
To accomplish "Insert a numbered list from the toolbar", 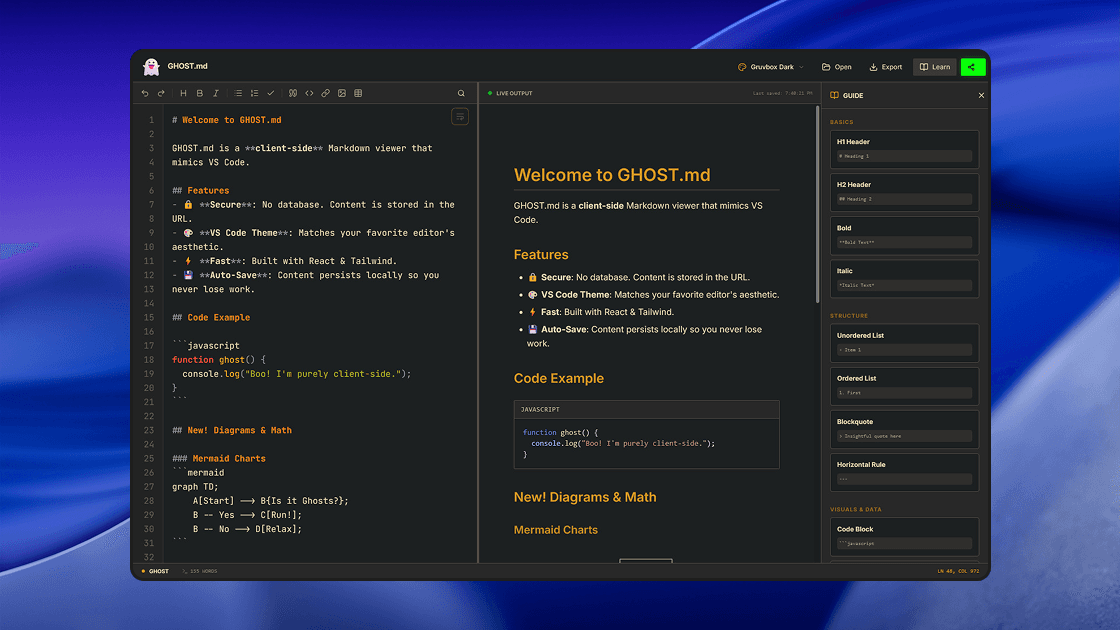I will [254, 94].
